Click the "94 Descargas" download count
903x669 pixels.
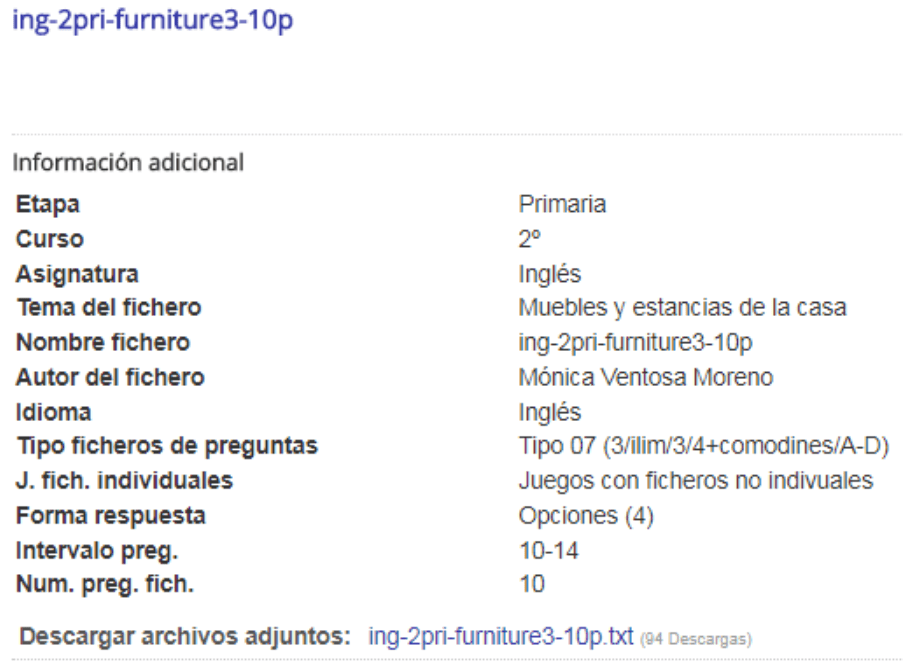click(696, 638)
